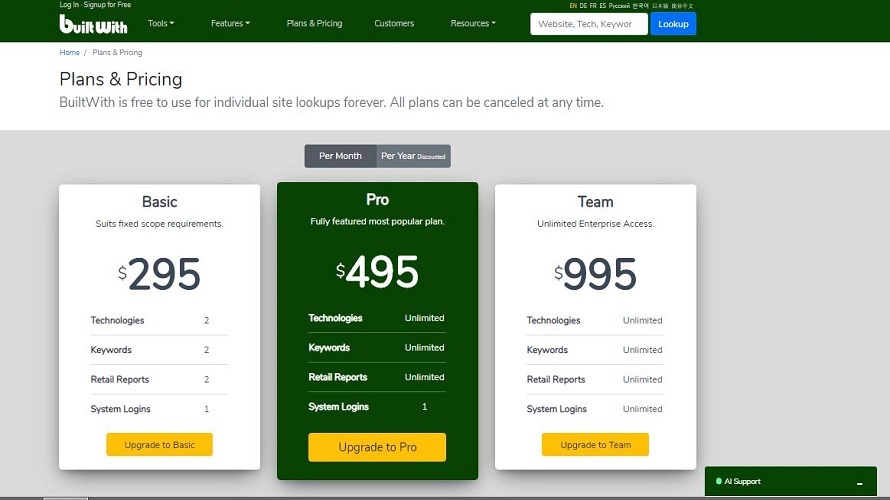Click Upgrade to Basic button
This screenshot has height=500, width=890.
159,444
